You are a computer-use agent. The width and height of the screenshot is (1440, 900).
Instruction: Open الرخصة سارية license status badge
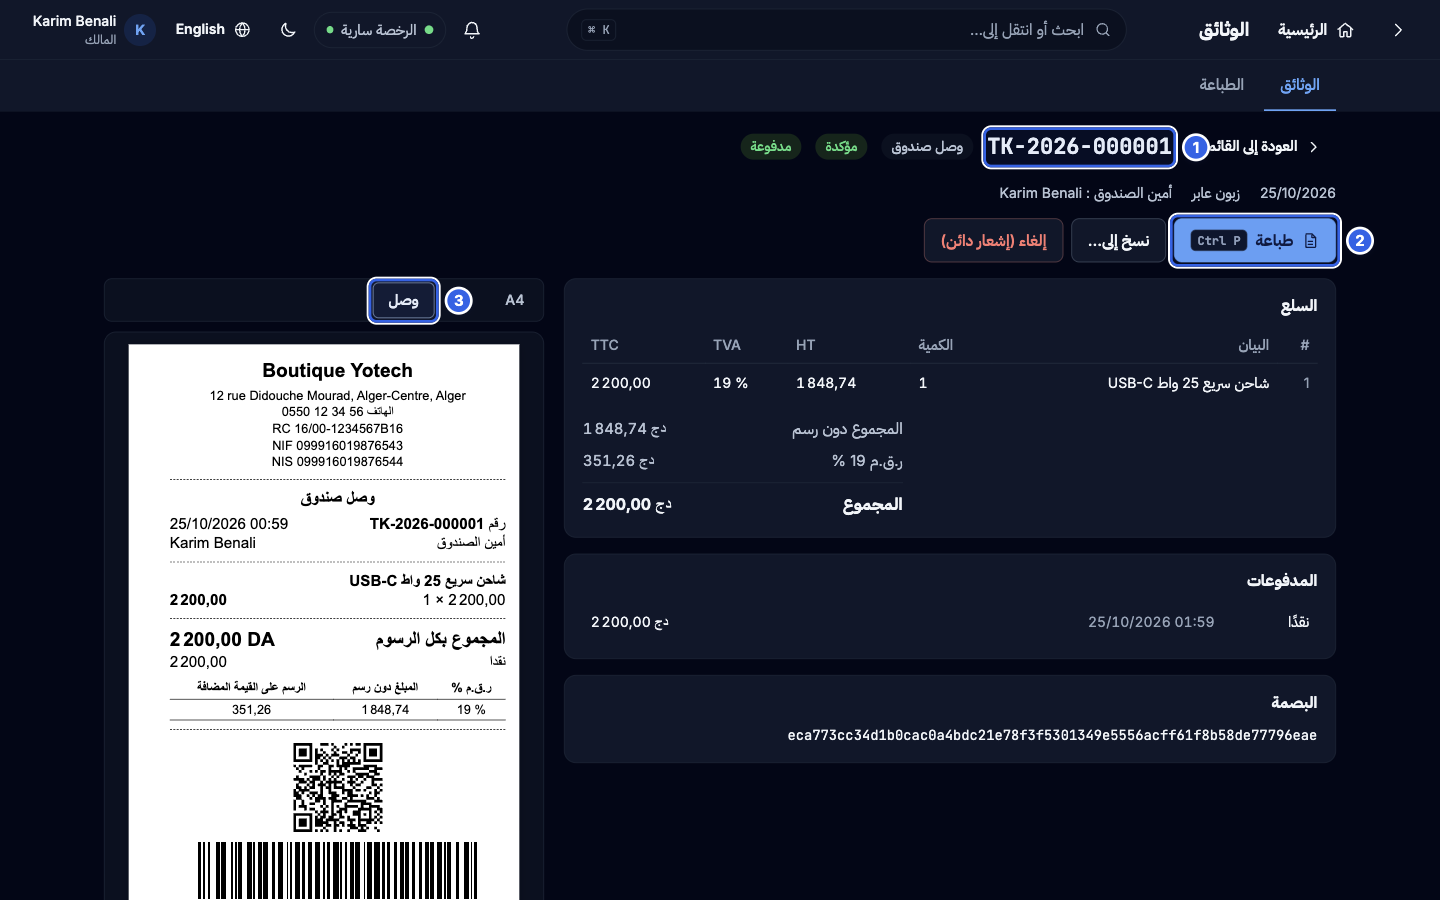point(380,30)
